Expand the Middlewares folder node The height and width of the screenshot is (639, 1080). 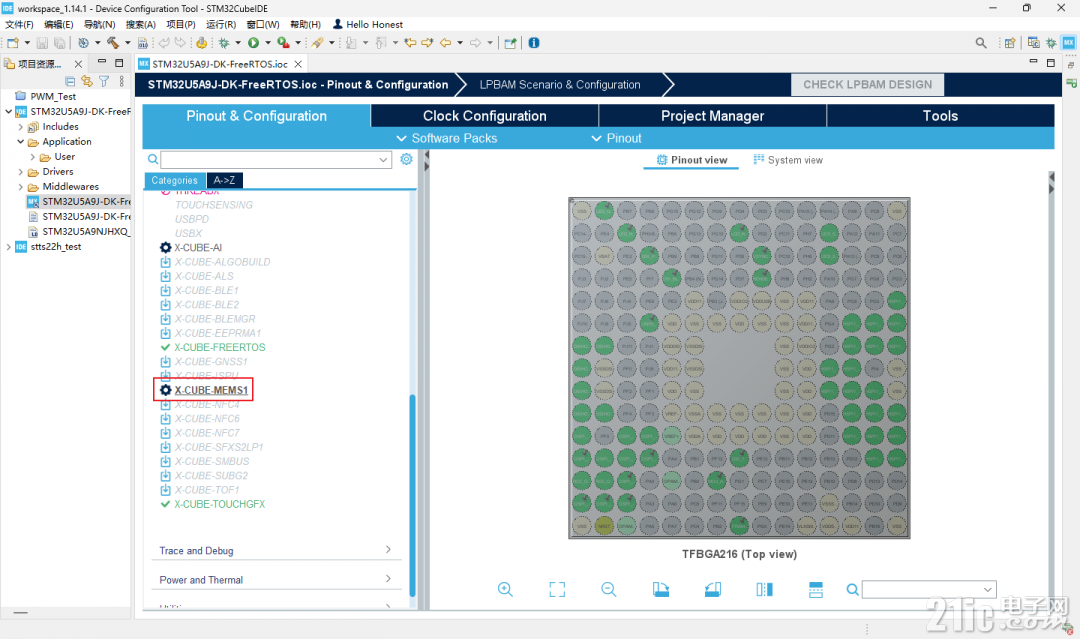click(21, 187)
